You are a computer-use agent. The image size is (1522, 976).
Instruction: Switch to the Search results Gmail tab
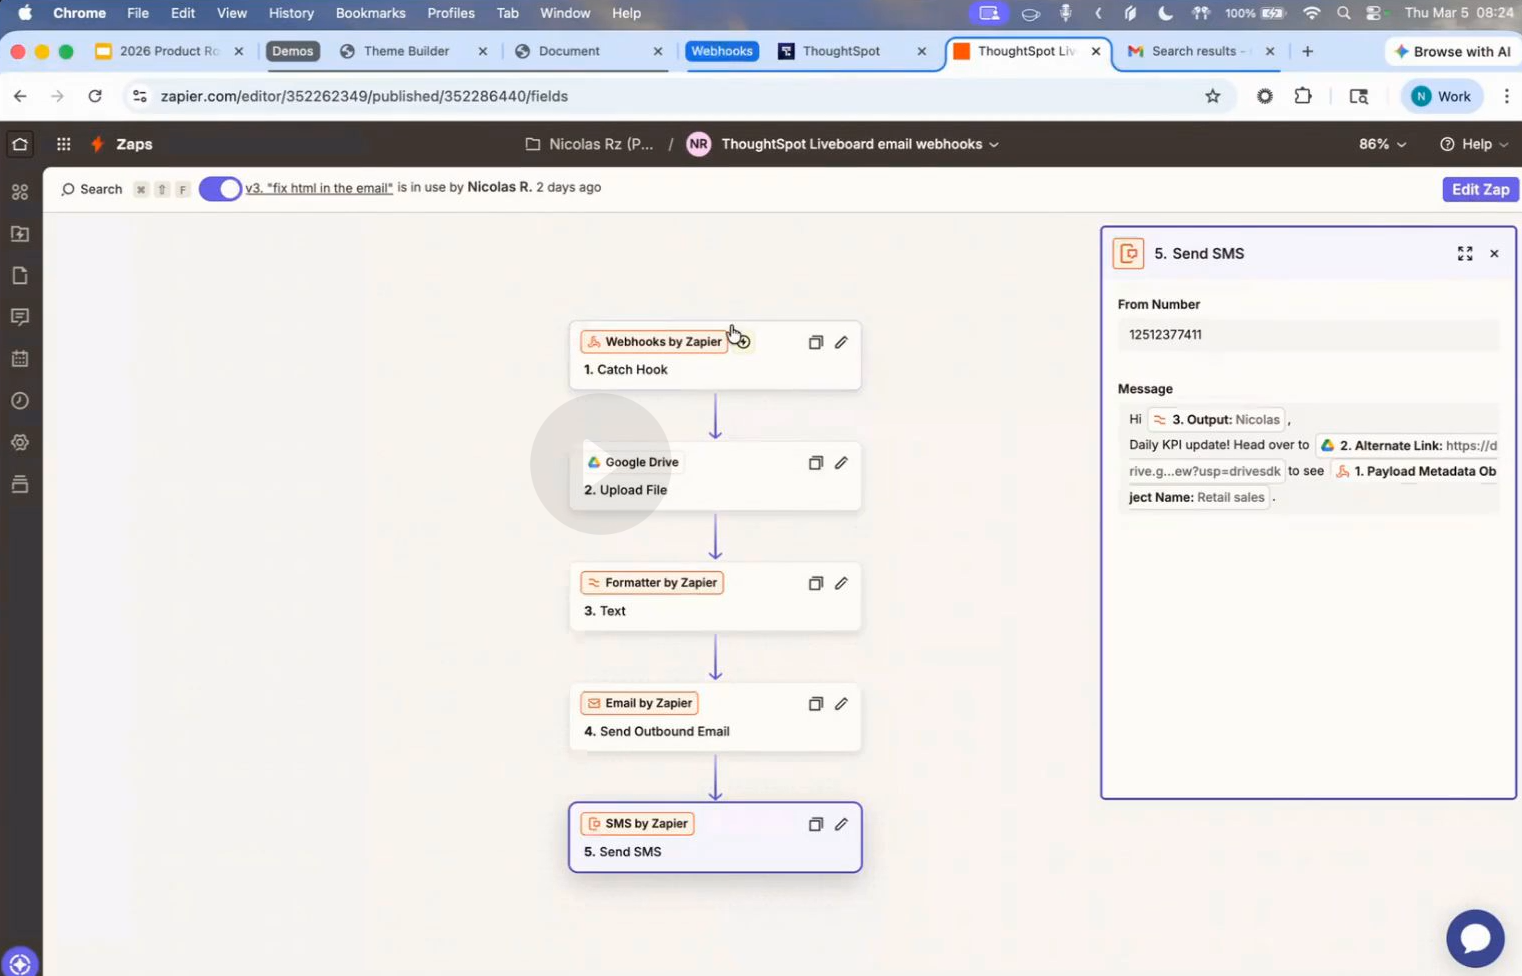pos(1197,51)
